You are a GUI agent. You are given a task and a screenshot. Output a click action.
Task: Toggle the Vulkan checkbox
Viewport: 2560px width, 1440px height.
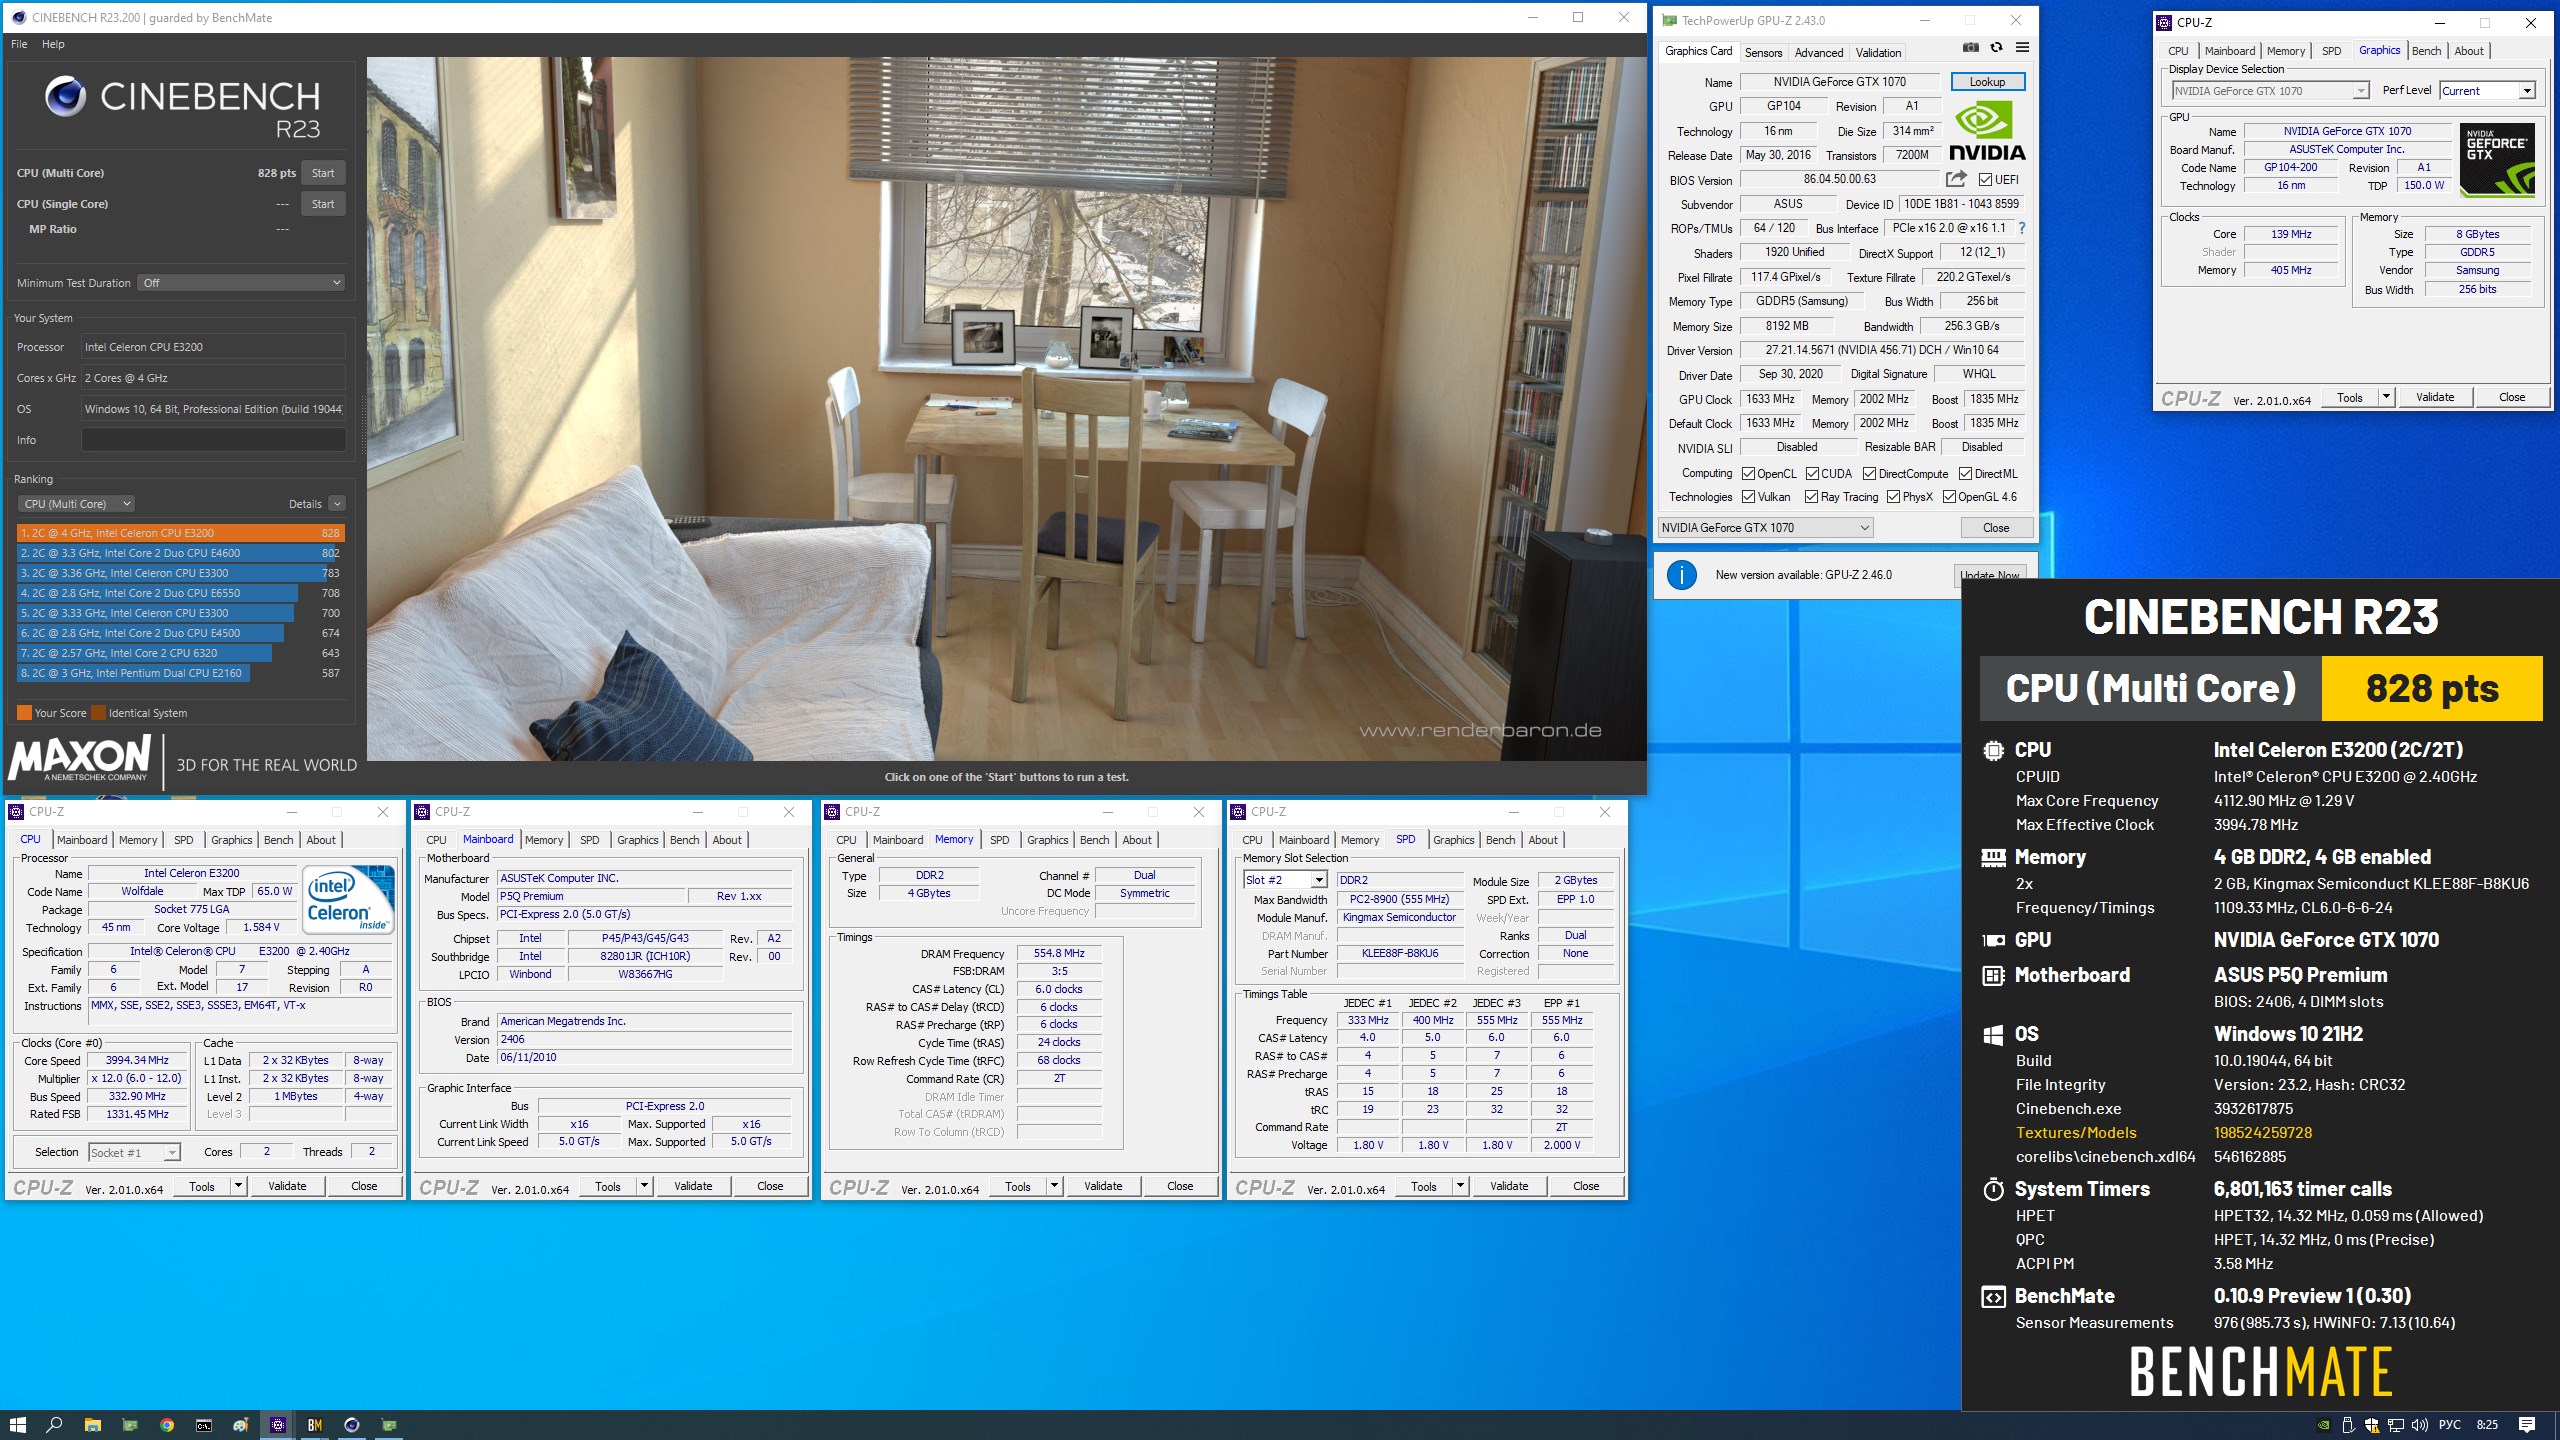pos(1748,497)
